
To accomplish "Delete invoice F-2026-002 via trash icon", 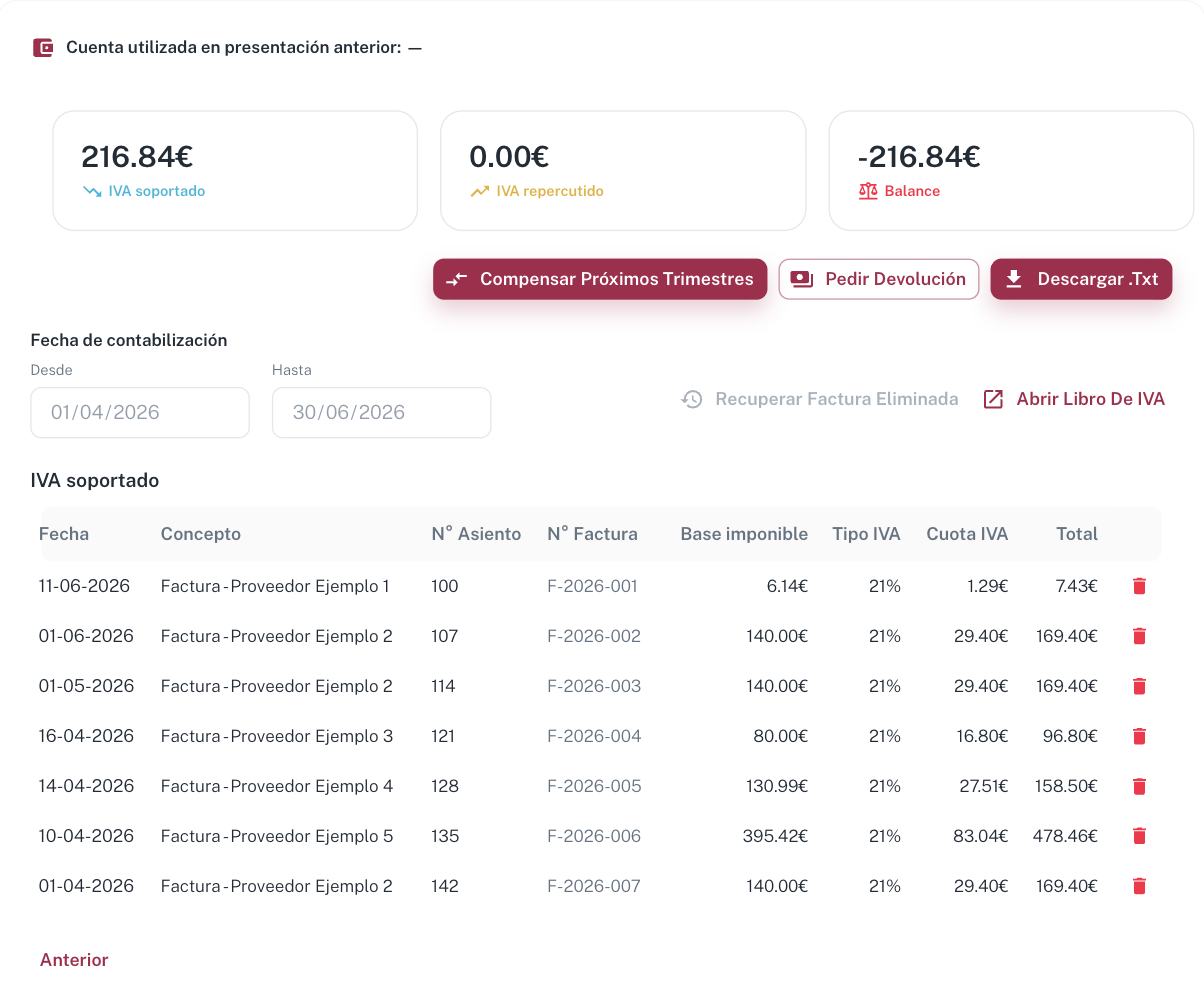I will click(x=1139, y=636).
